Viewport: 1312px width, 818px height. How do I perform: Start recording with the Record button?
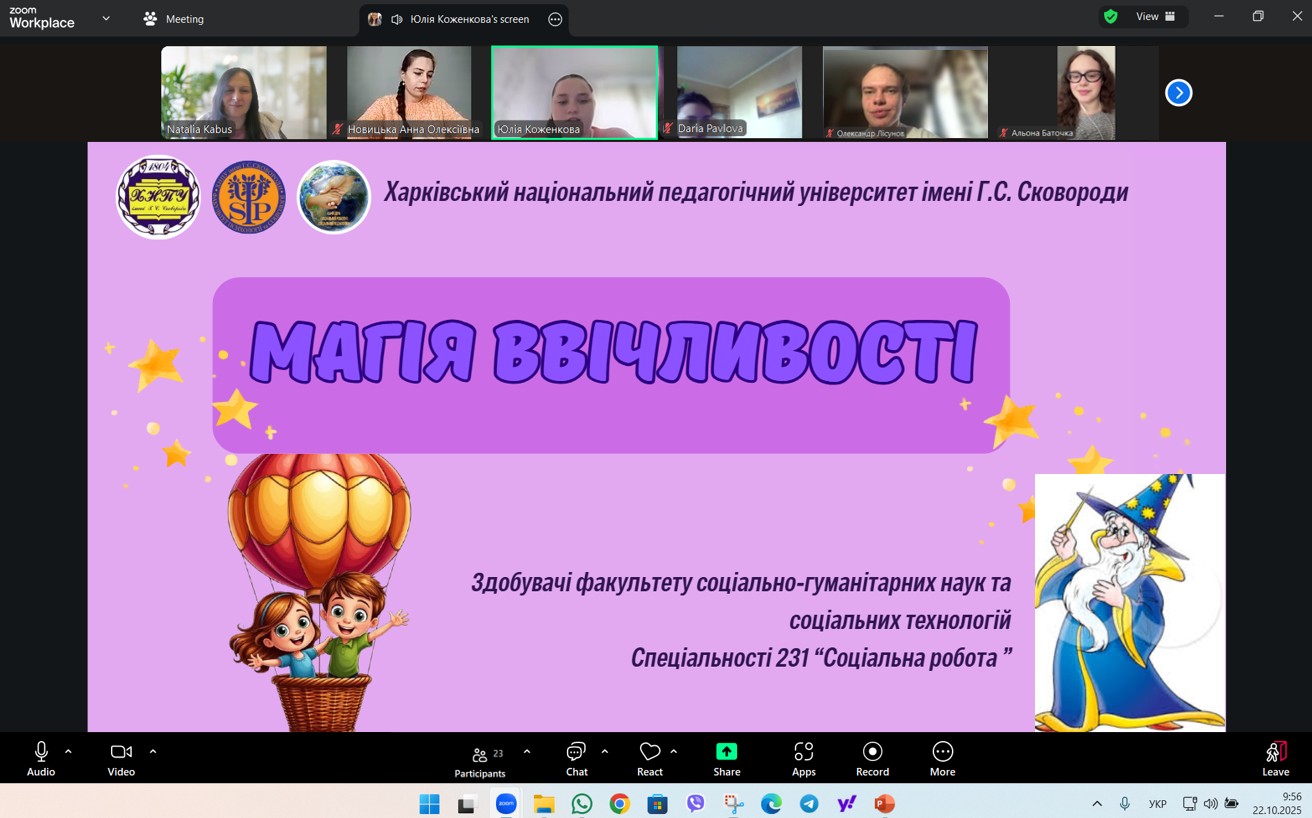click(x=872, y=758)
